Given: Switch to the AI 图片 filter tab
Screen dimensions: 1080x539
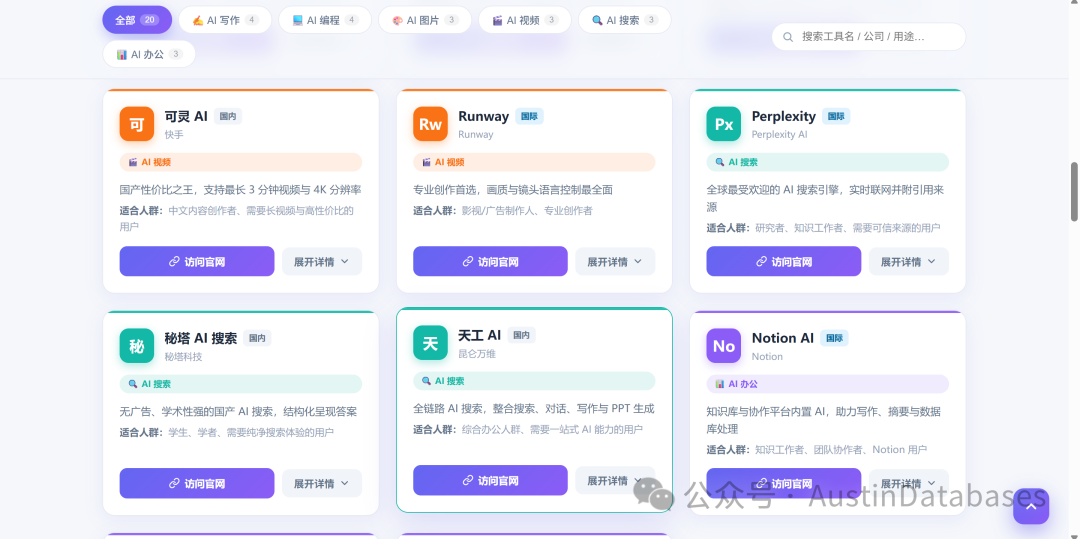Looking at the screenshot, I should click(x=425, y=20).
